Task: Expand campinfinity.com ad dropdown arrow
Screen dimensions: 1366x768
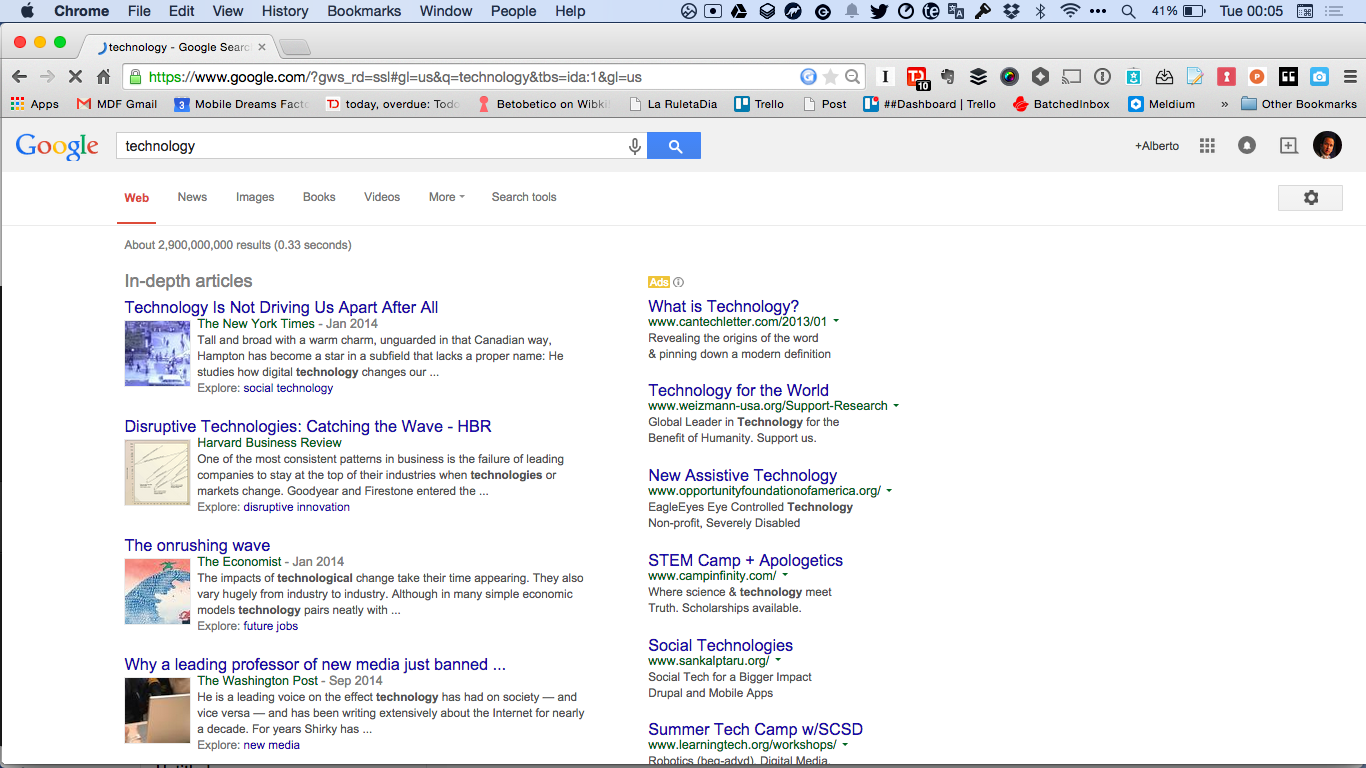Action: 785,576
